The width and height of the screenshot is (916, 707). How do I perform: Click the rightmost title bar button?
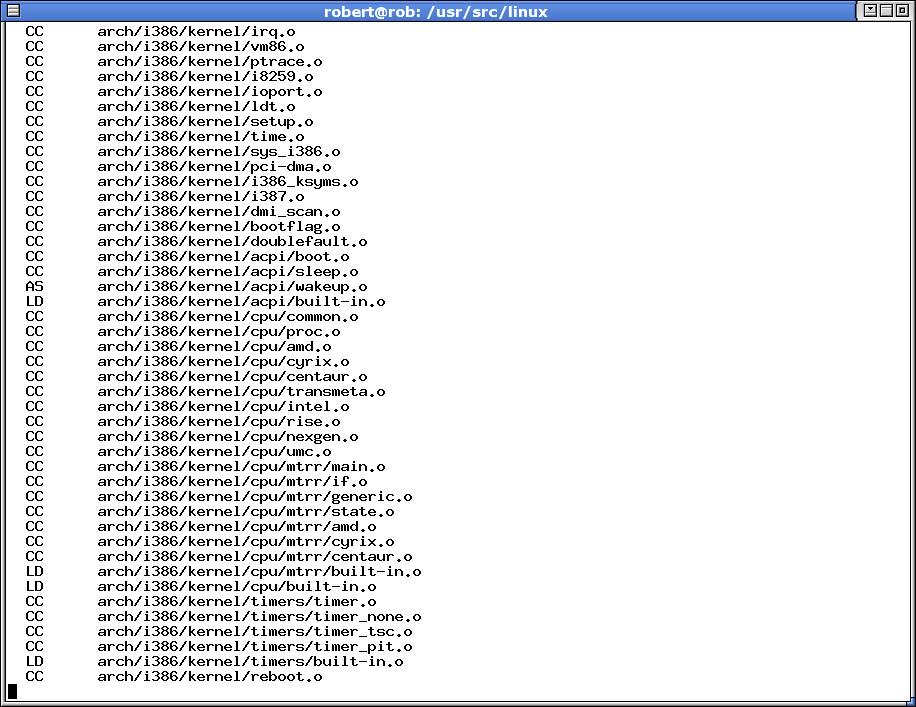click(x=902, y=11)
